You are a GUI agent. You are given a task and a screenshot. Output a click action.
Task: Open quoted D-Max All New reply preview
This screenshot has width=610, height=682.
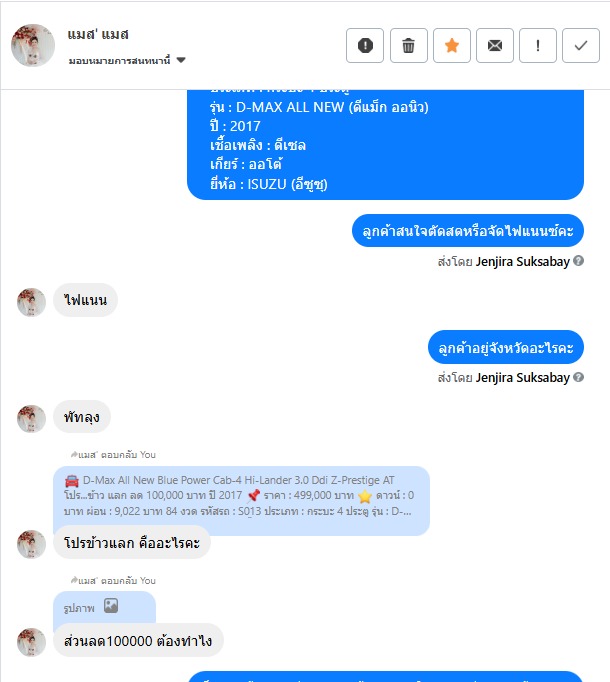click(241, 495)
